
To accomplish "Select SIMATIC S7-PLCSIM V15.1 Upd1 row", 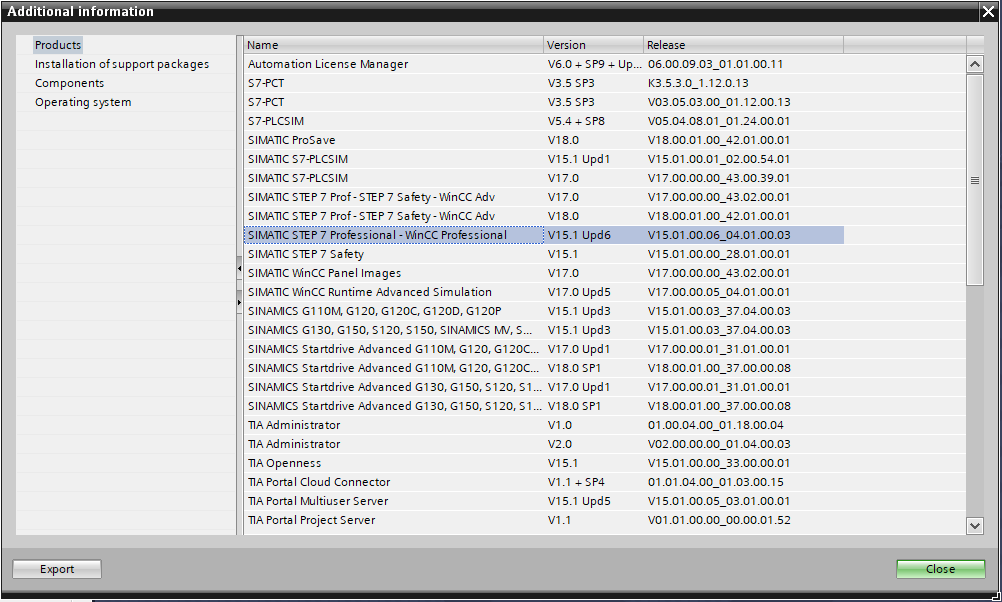I will tap(544, 159).
